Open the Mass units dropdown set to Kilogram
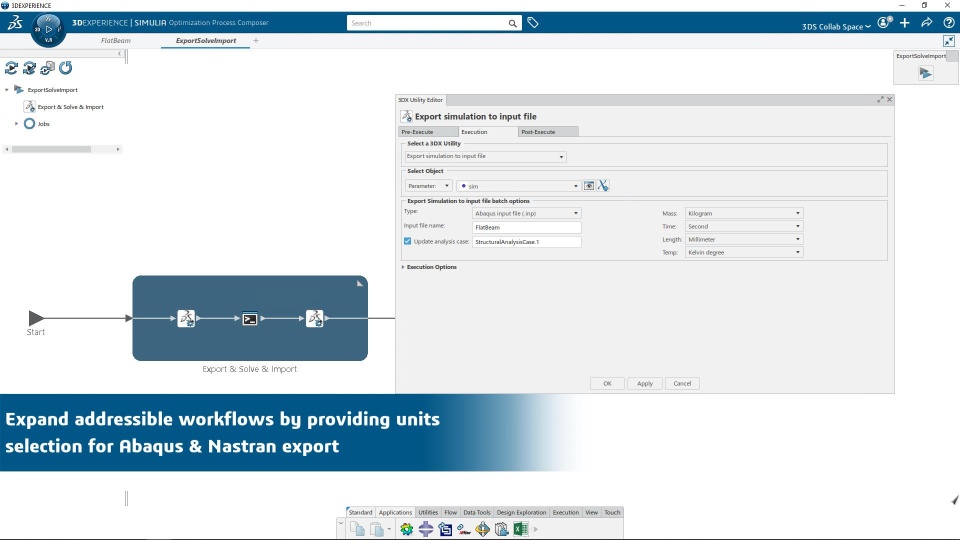 (744, 213)
